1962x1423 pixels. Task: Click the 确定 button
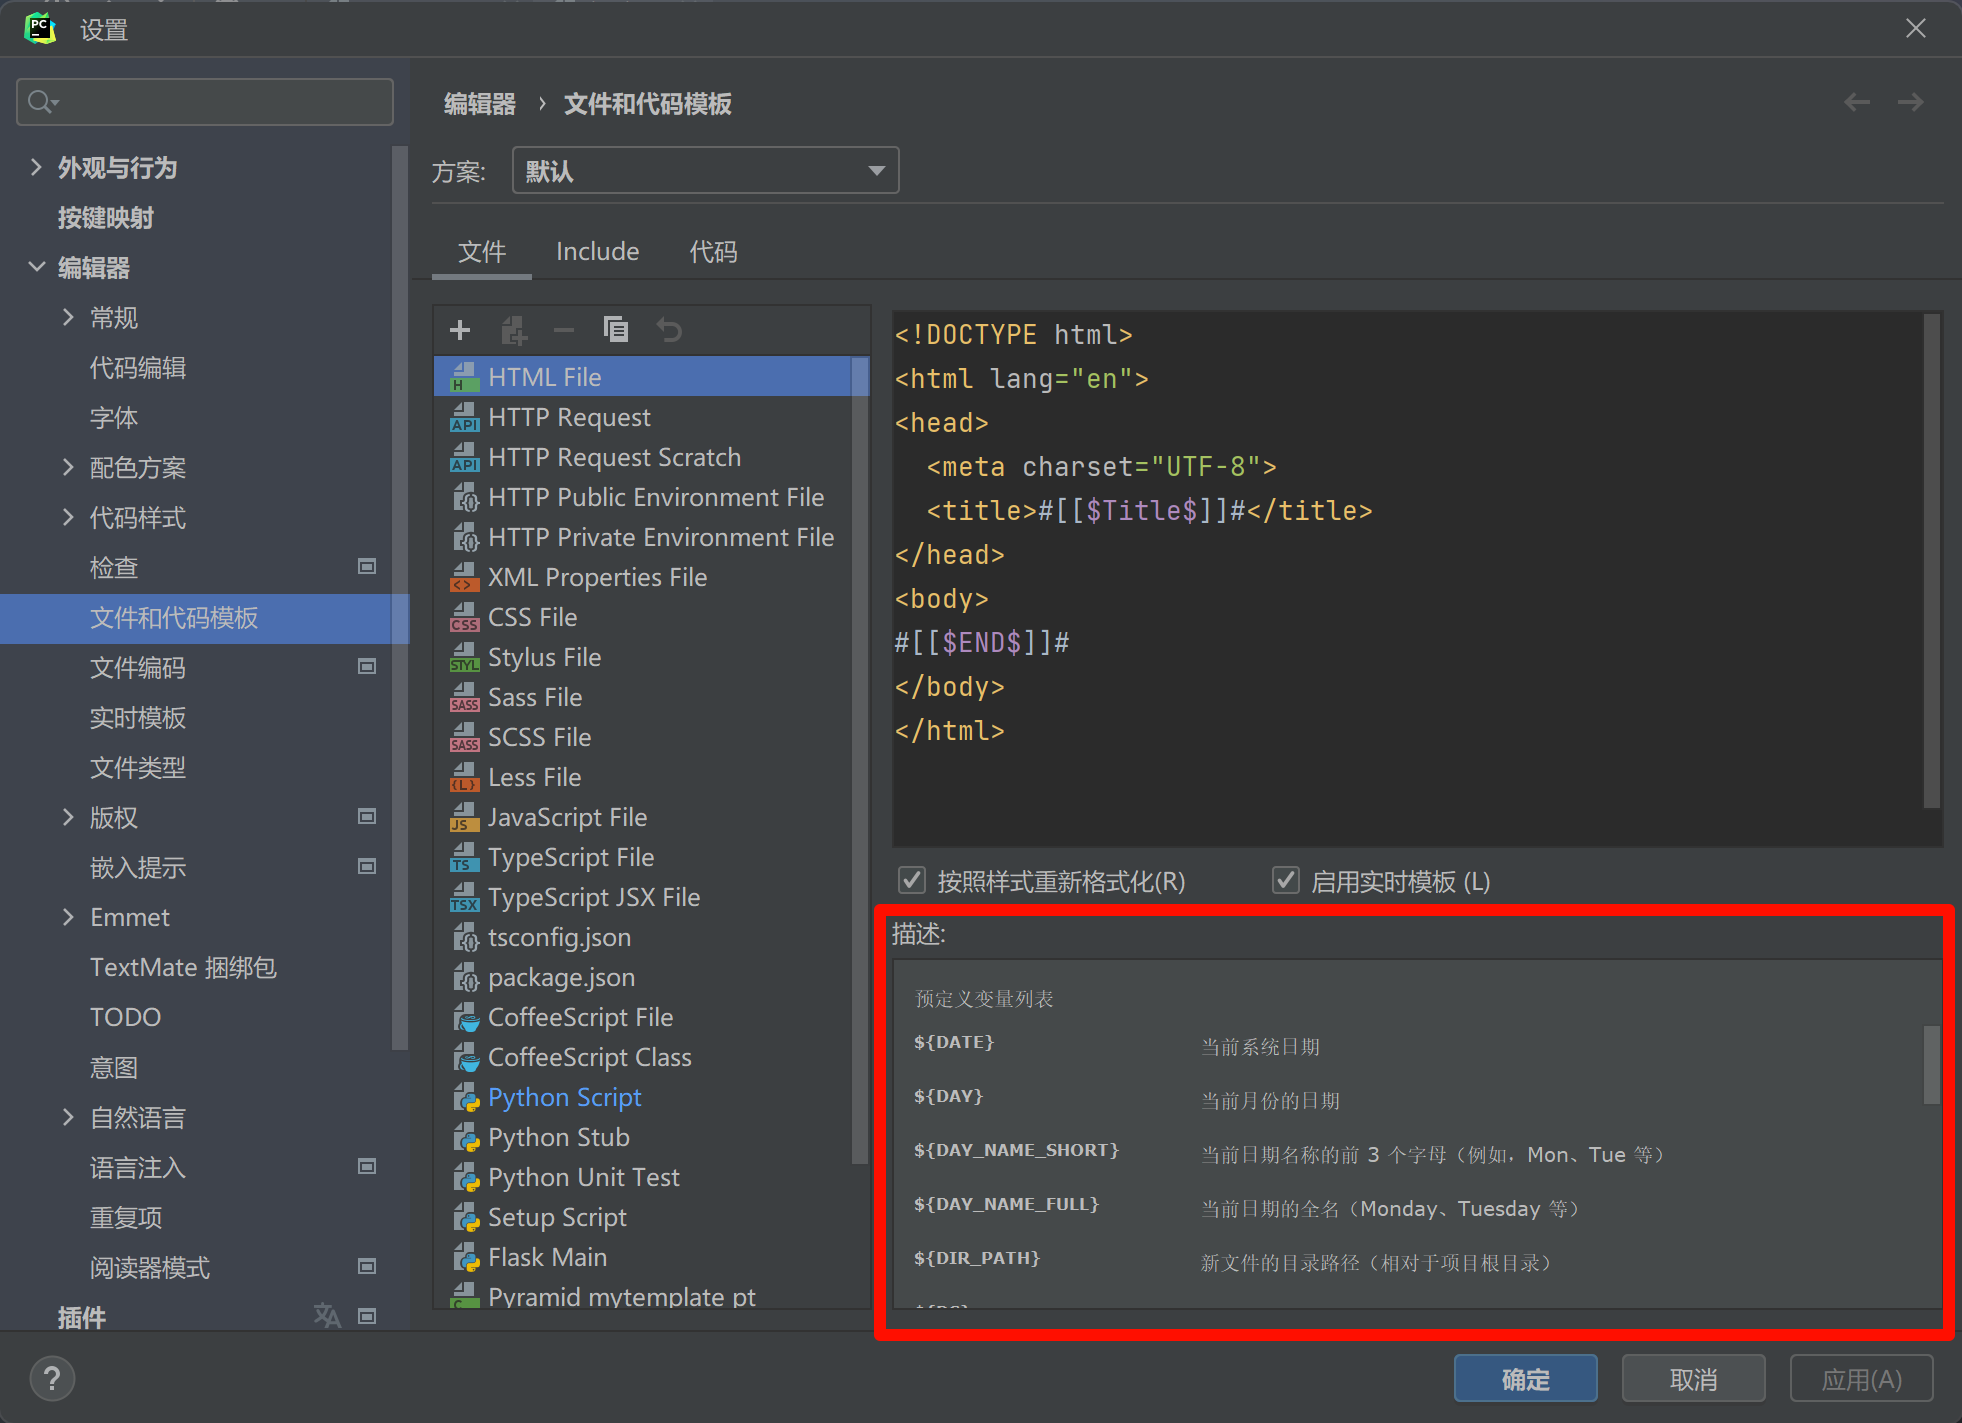pos(1525,1379)
